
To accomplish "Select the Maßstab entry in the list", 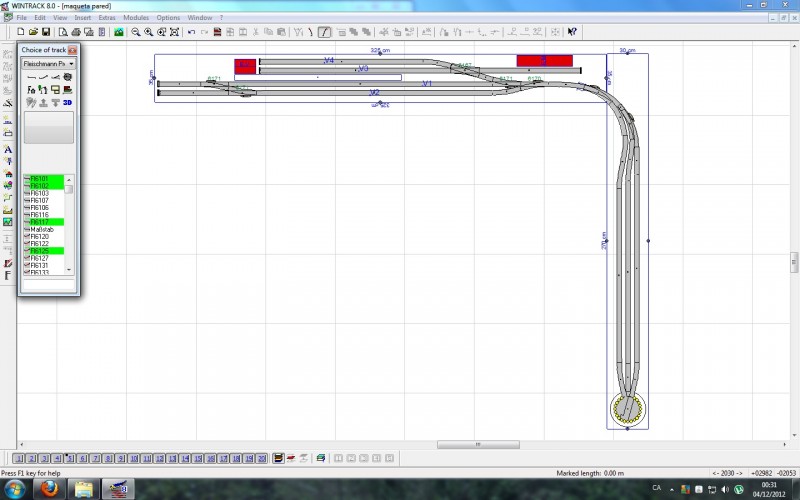I will pyautogui.click(x=43, y=230).
